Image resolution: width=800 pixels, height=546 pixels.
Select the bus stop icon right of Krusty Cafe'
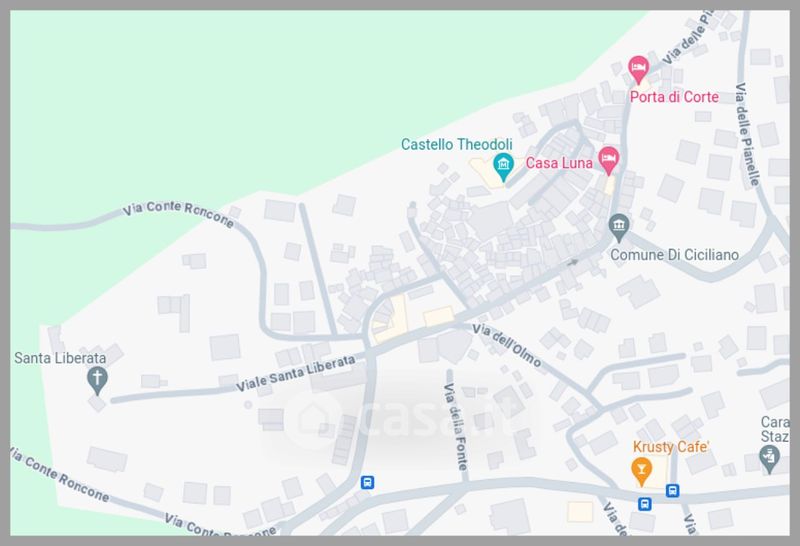click(x=672, y=491)
